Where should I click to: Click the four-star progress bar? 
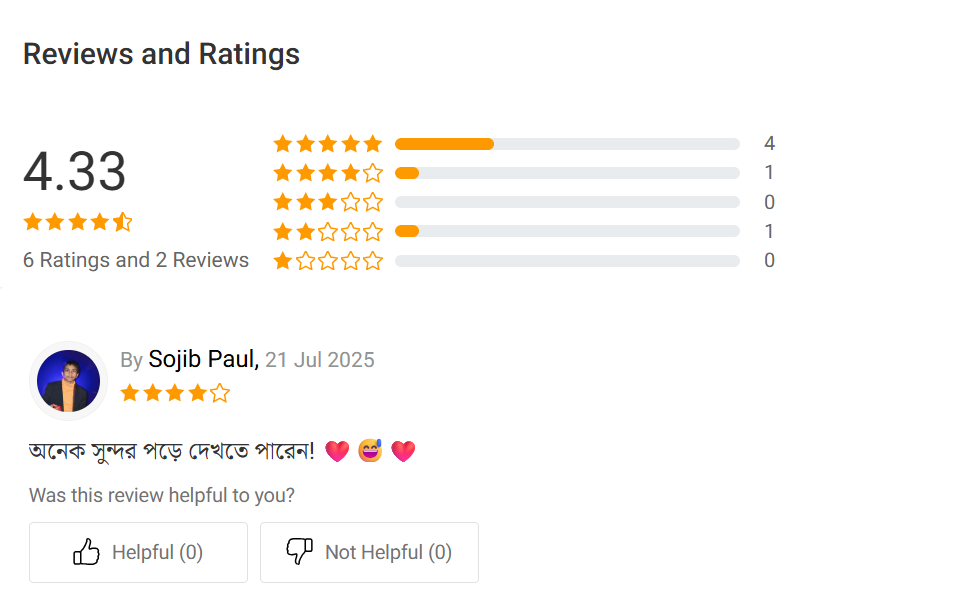coord(567,173)
